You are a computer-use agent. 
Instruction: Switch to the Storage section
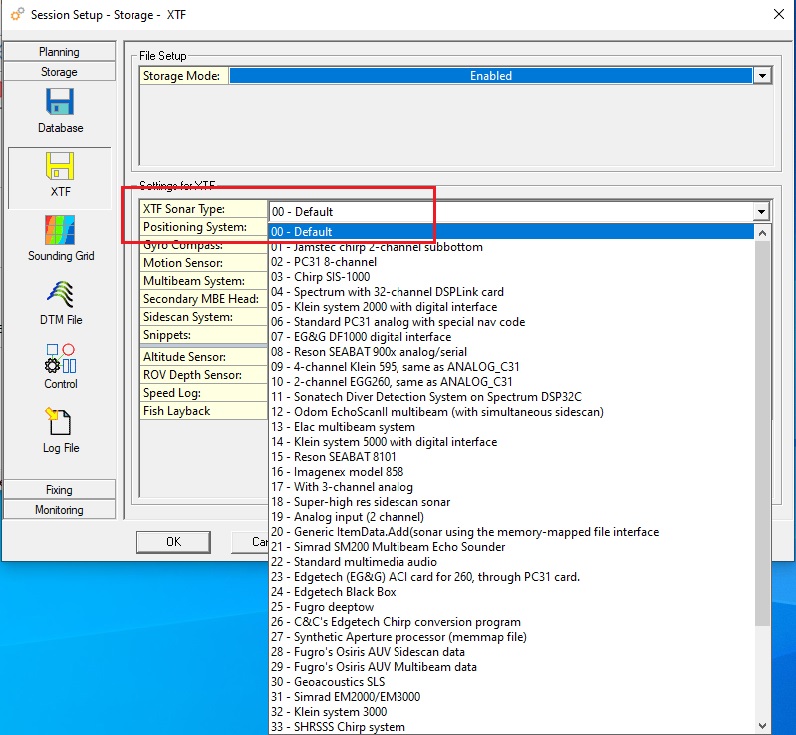[x=59, y=72]
